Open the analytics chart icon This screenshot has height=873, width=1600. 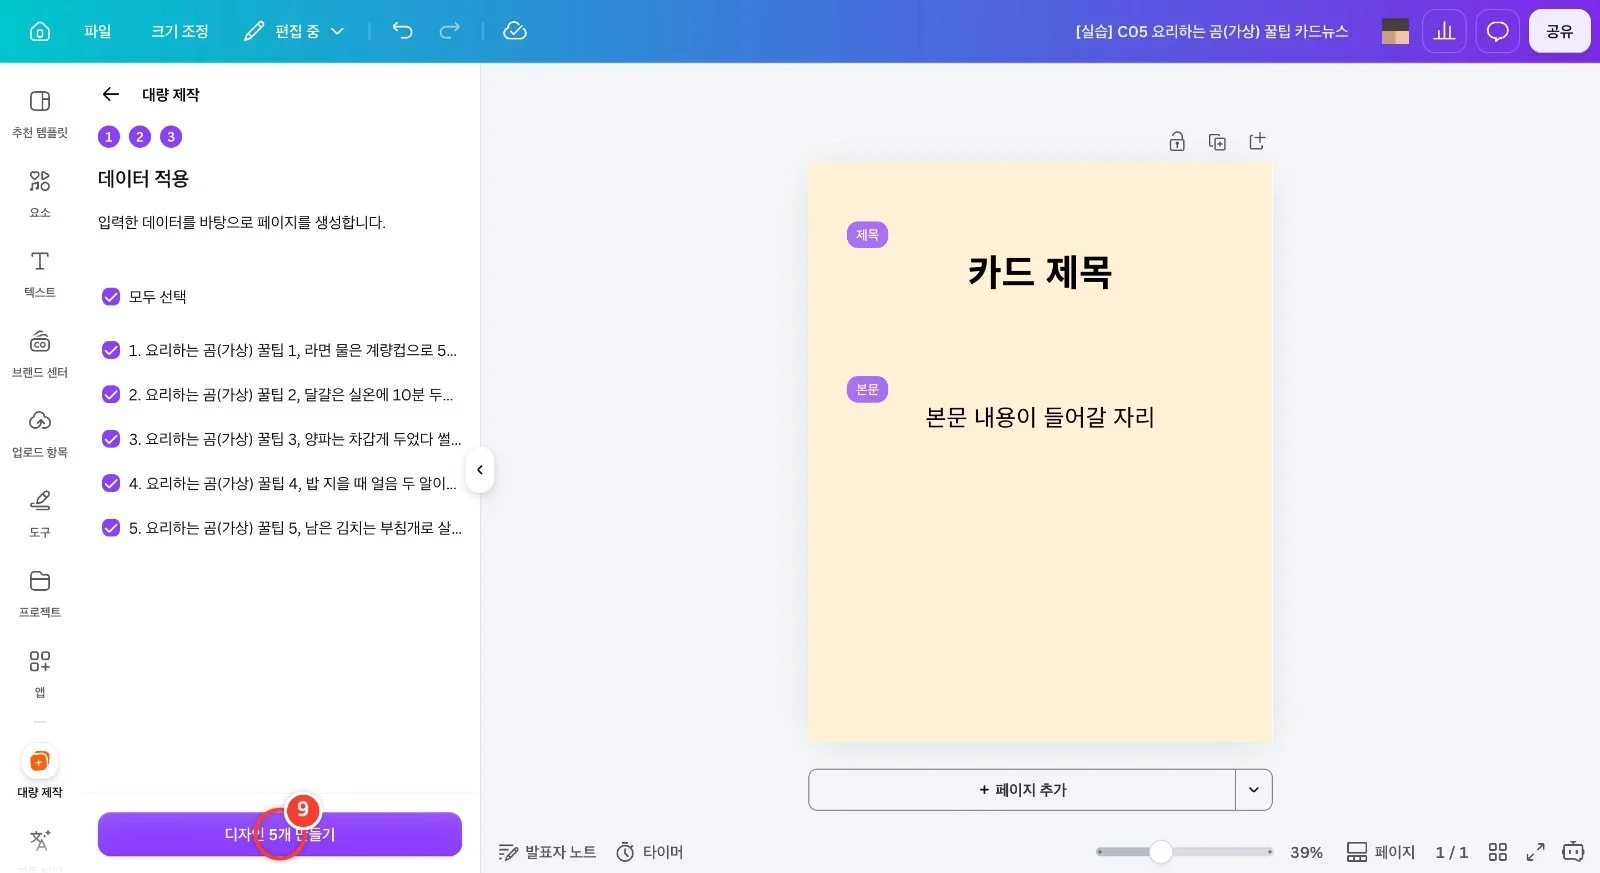(x=1444, y=31)
